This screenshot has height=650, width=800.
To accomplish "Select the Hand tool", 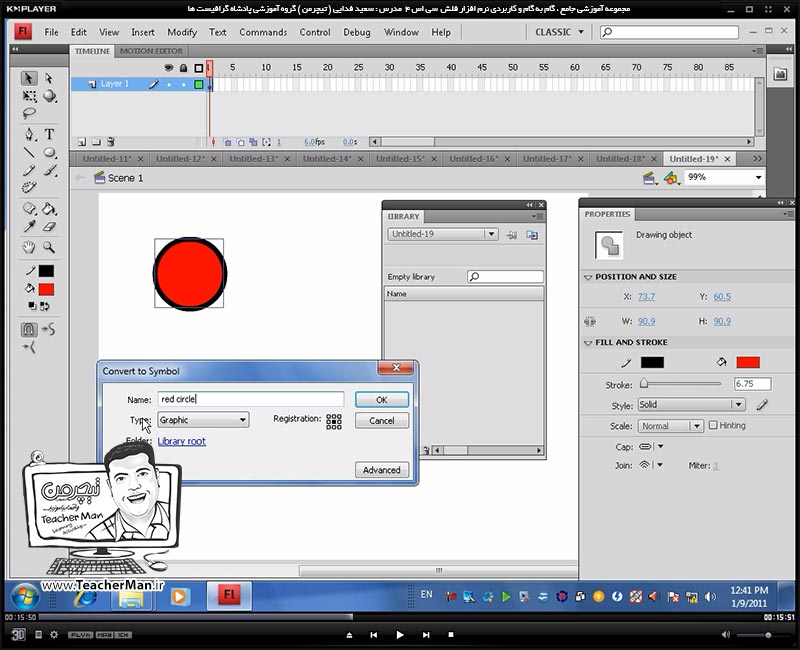I will click(x=29, y=247).
